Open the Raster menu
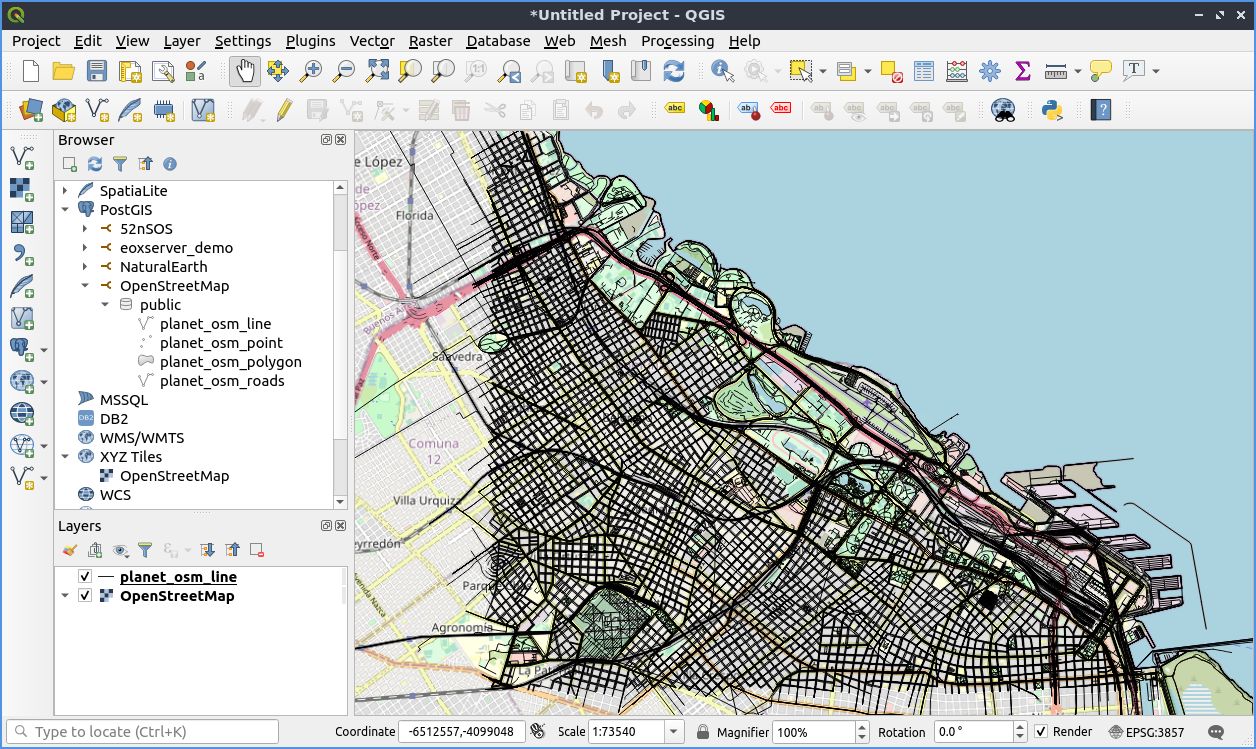This screenshot has height=749, width=1256. point(431,41)
